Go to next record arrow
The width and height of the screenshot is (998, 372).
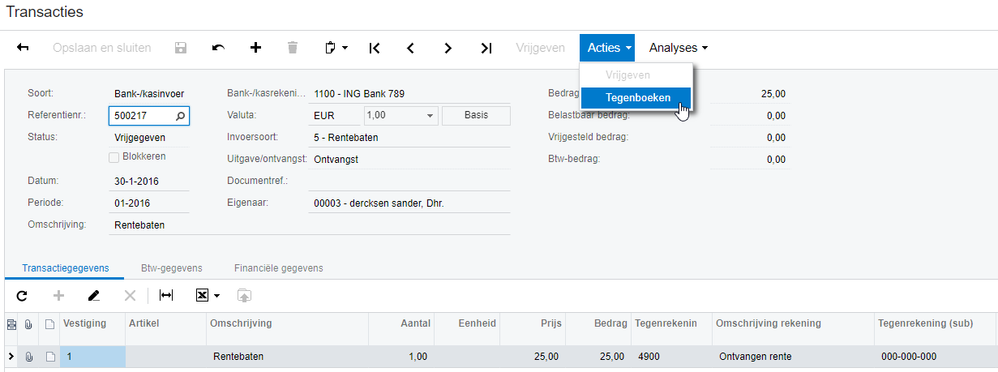[448, 48]
